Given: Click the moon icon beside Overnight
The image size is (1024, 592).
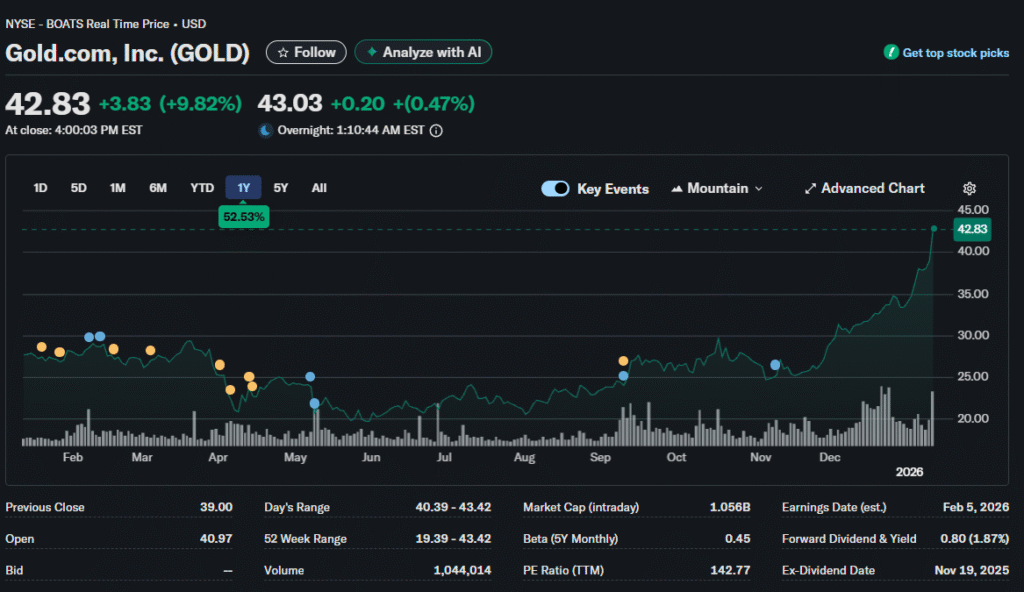Looking at the screenshot, I should tap(265, 130).
